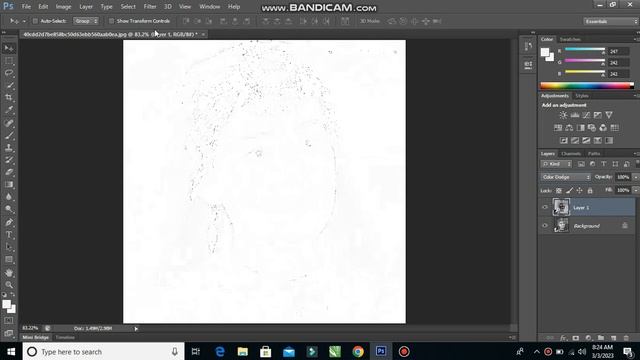The height and width of the screenshot is (360, 640).
Task: Select the Clone Stamp tool
Action: point(9,147)
